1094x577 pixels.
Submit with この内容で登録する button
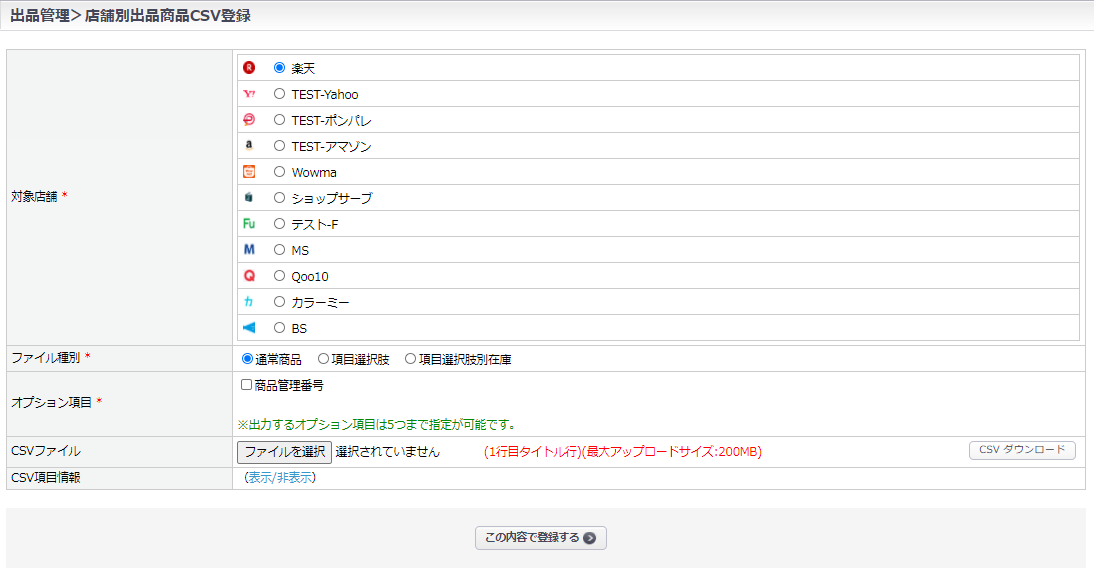coord(540,538)
